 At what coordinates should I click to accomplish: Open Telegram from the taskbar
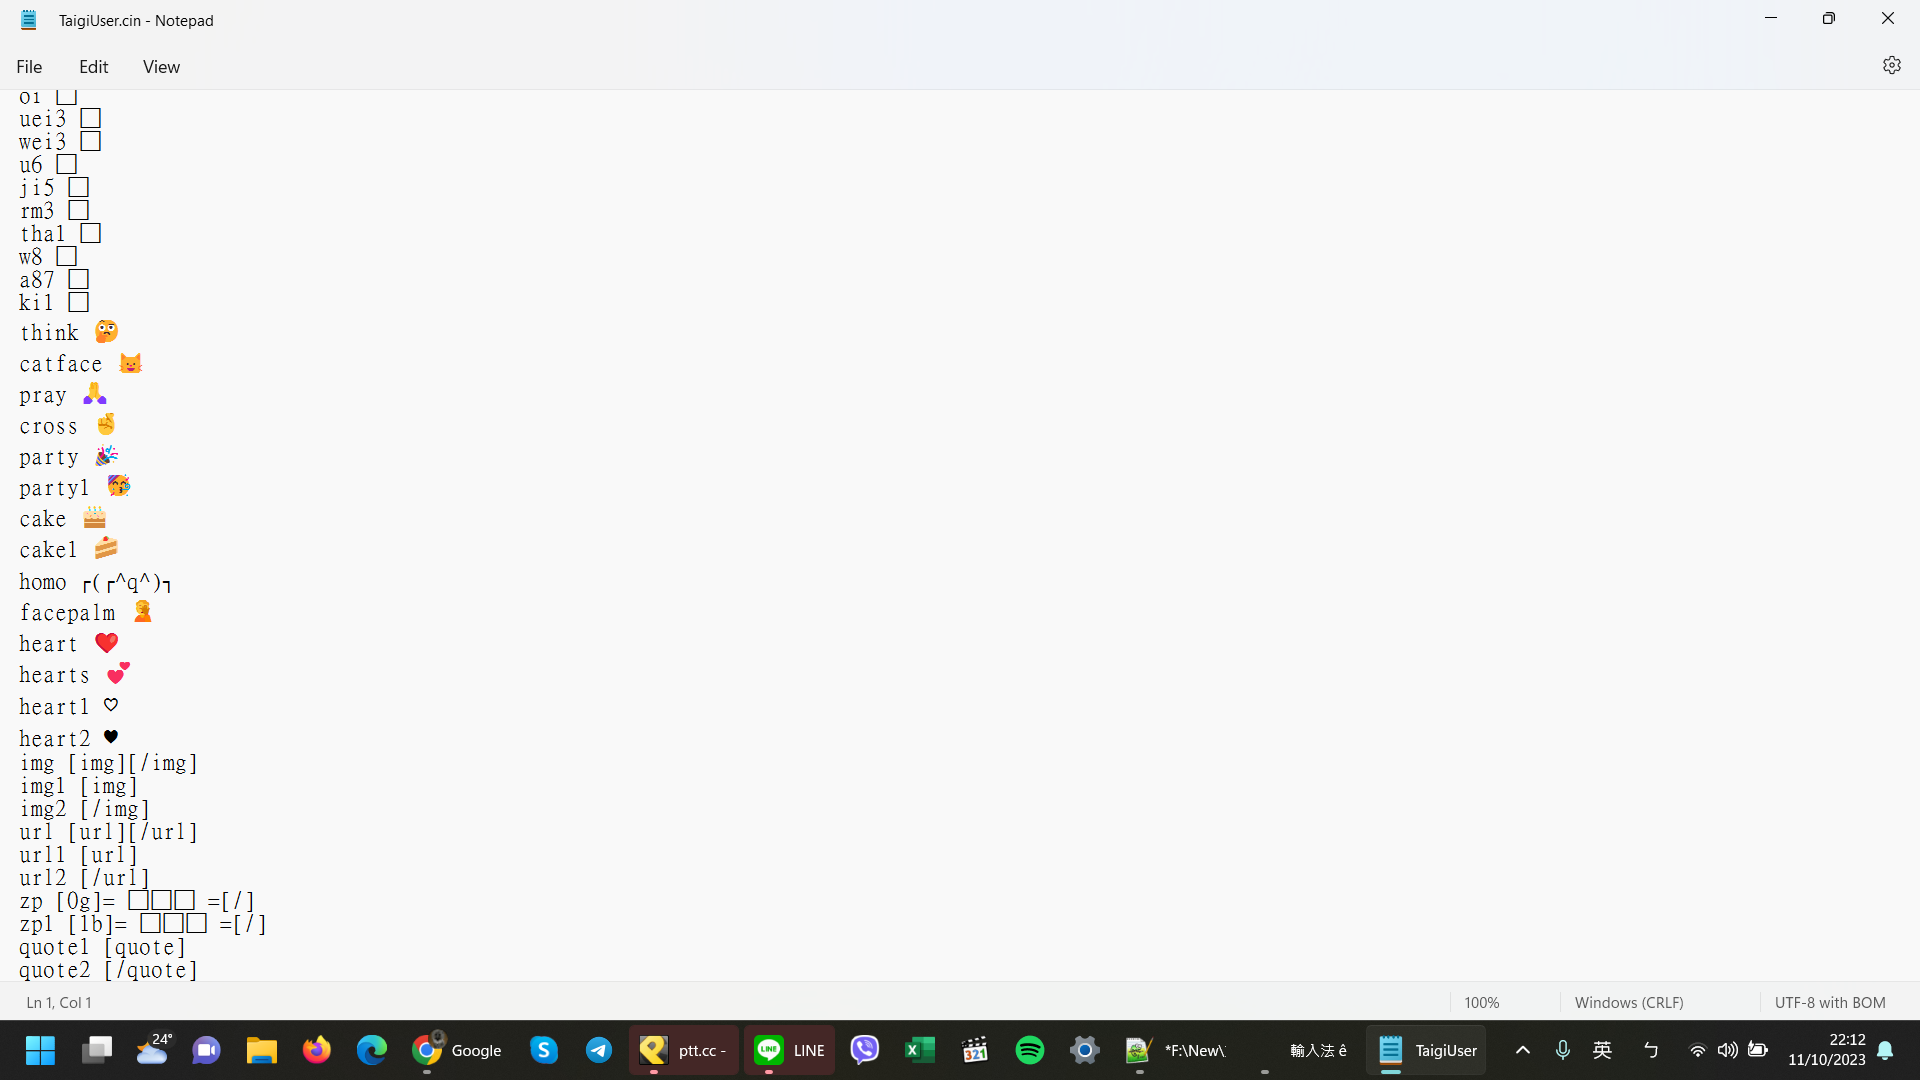pos(599,1050)
